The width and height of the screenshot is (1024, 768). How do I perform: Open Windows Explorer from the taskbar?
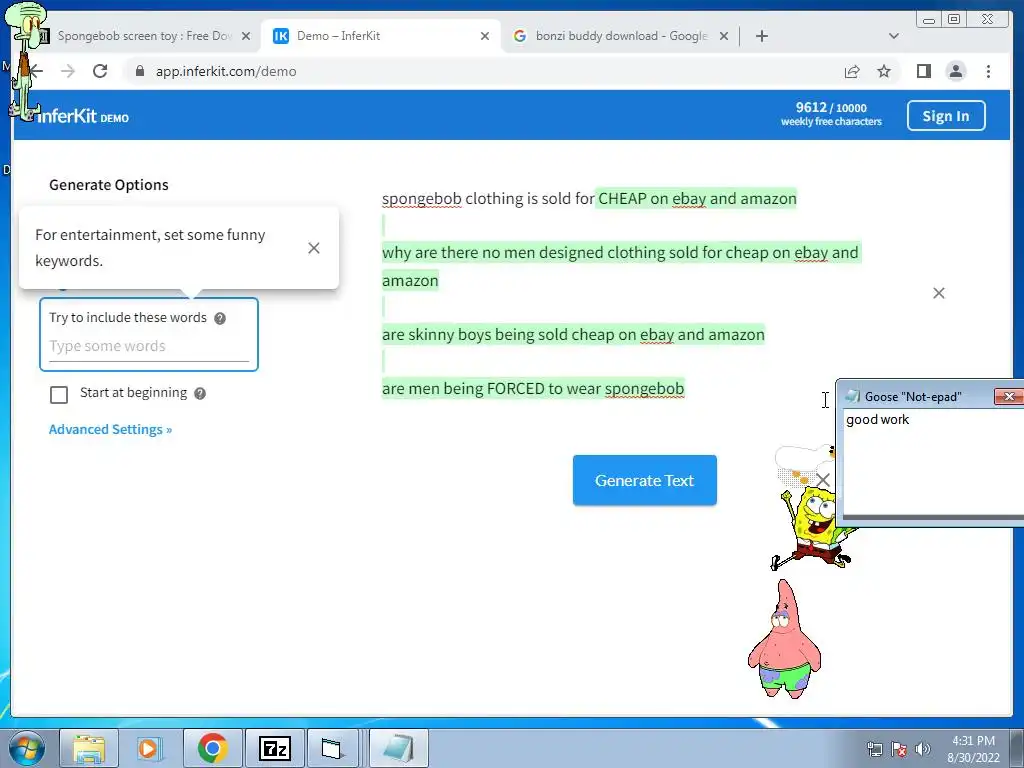89,748
